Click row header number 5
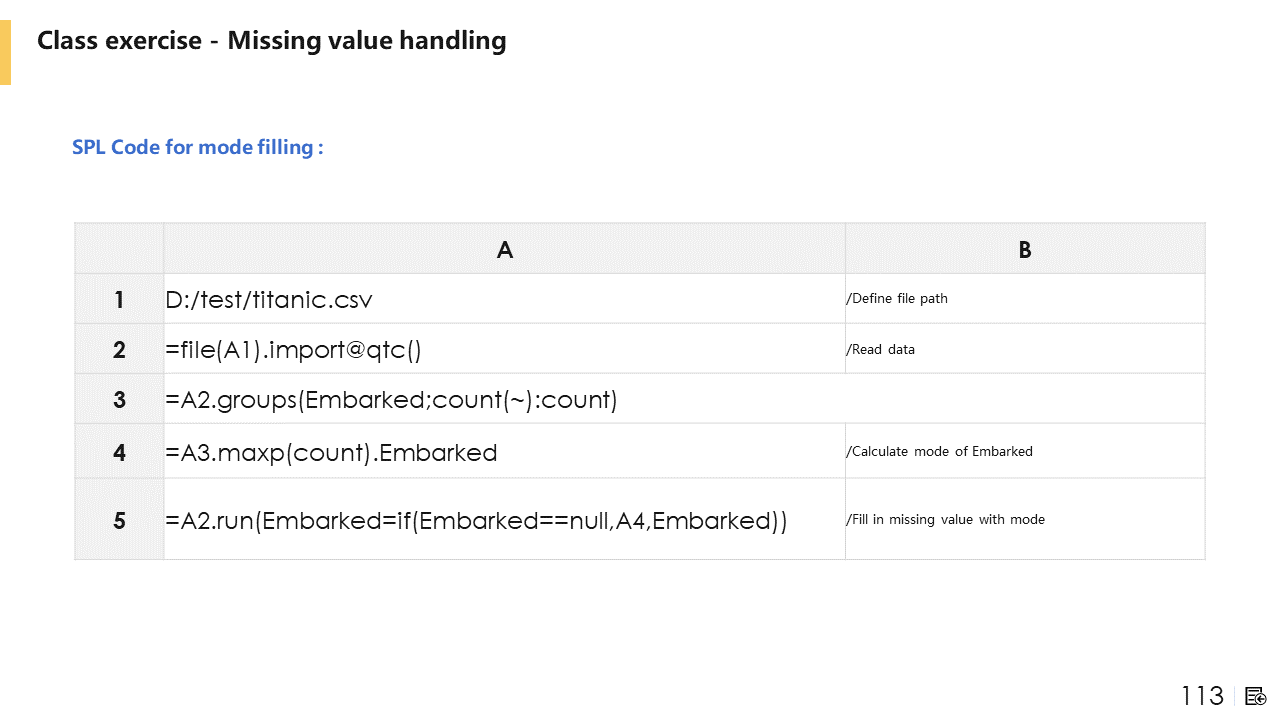The image size is (1280, 720). click(119, 520)
